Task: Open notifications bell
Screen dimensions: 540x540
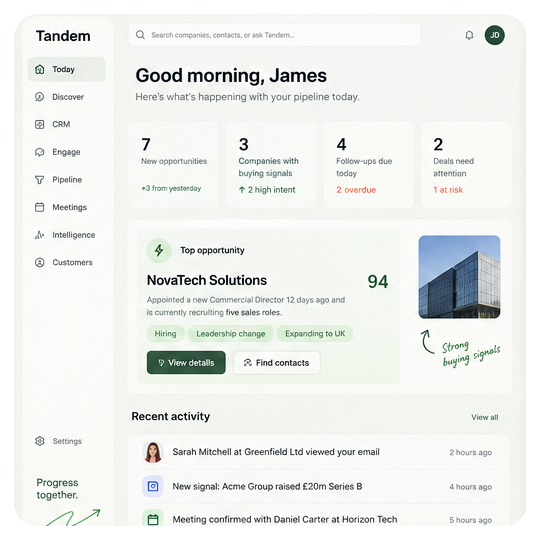Action: point(469,35)
